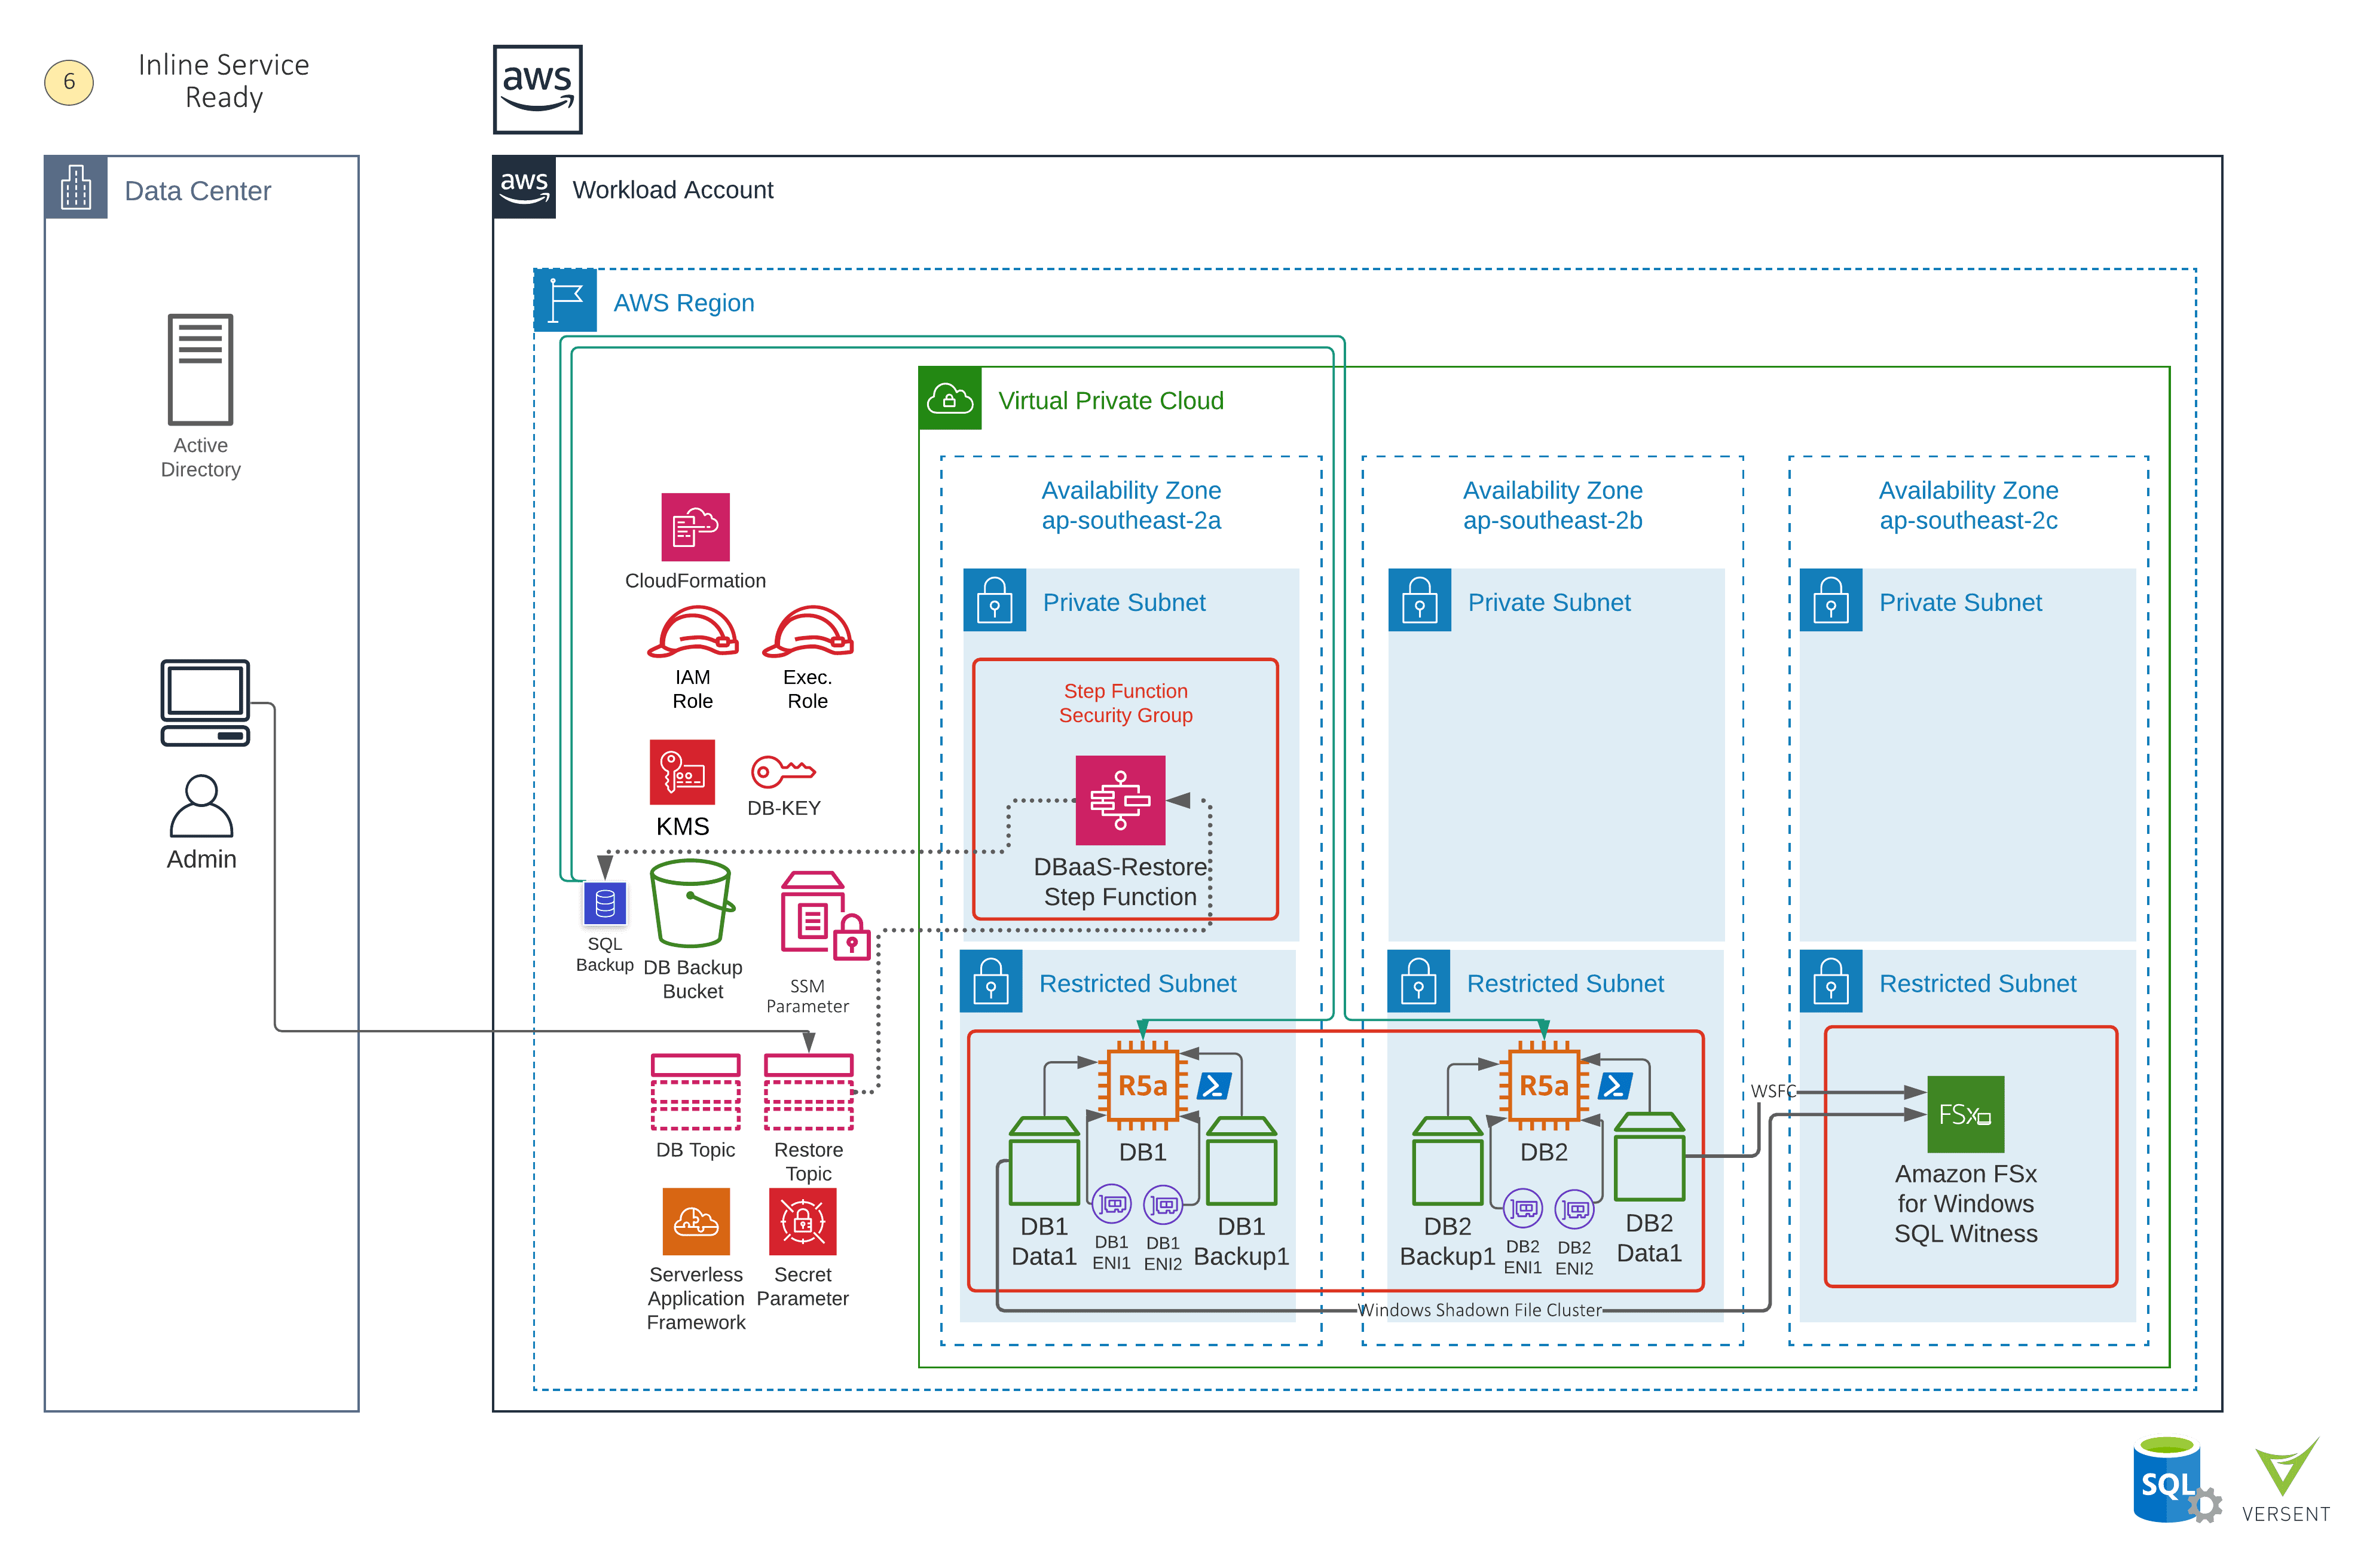2376x1568 pixels.
Task: Click the DB1 R5a instance icon
Action: pos(1143,1086)
